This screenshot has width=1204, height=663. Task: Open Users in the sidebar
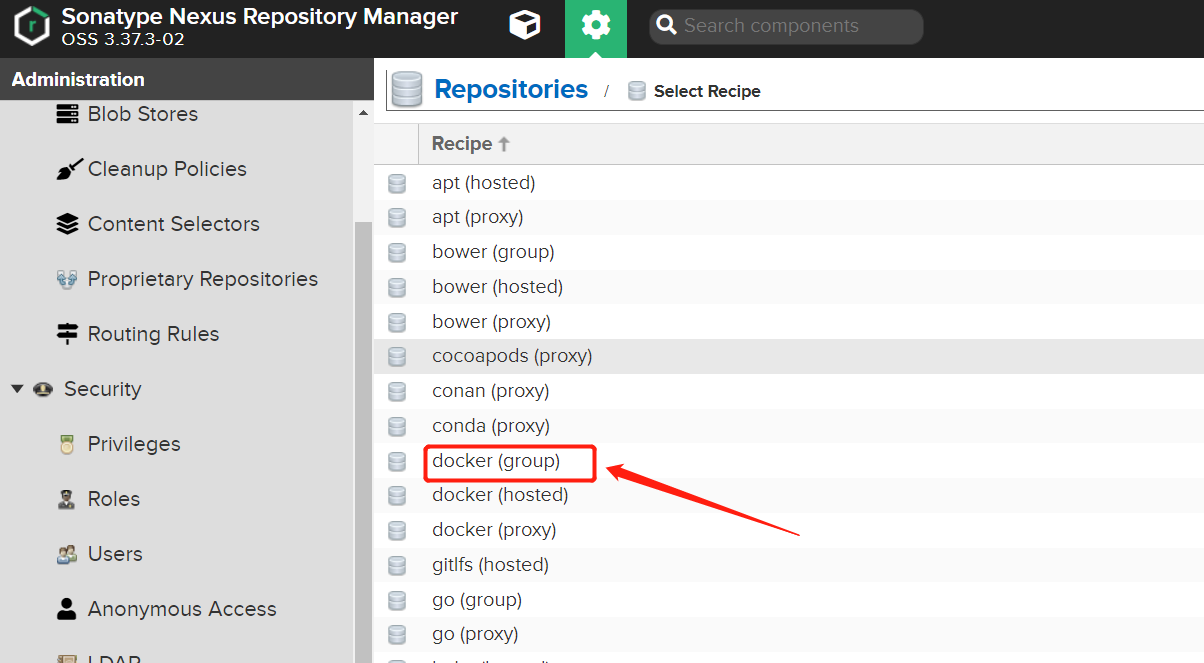click(x=115, y=554)
